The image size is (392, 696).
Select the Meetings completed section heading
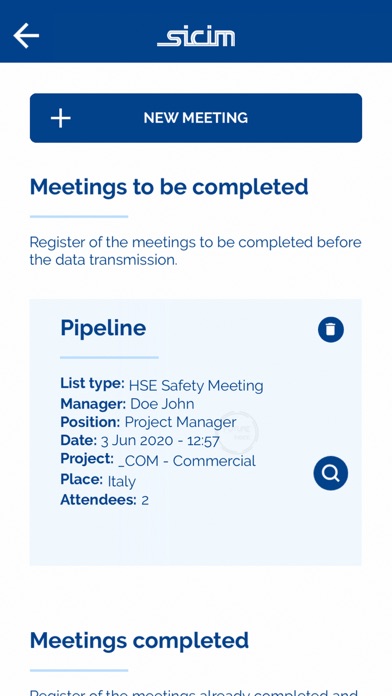tap(139, 640)
